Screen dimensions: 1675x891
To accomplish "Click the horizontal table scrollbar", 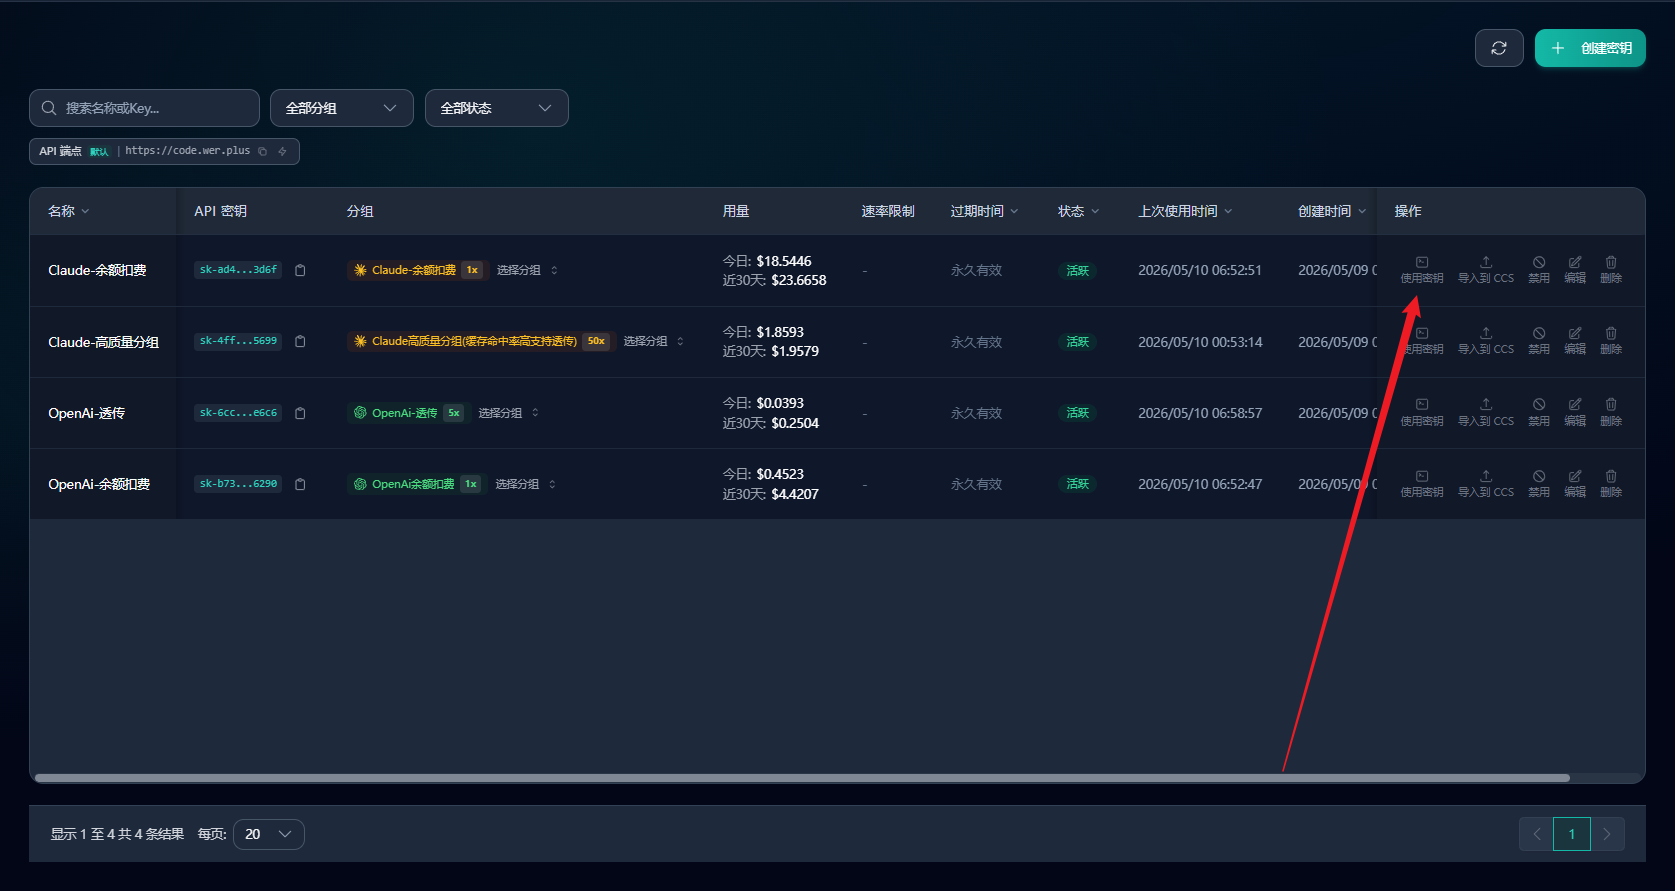I will (x=802, y=777).
